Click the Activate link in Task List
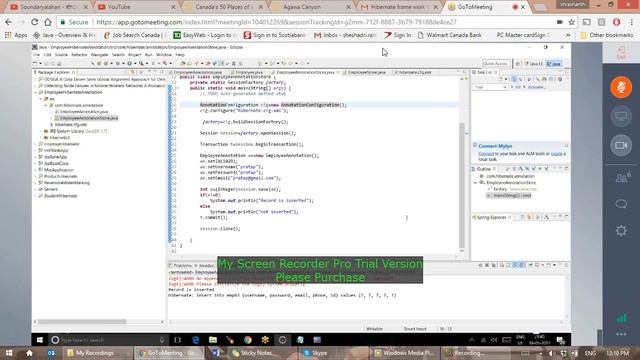The height and width of the screenshot is (360, 640). (536, 87)
